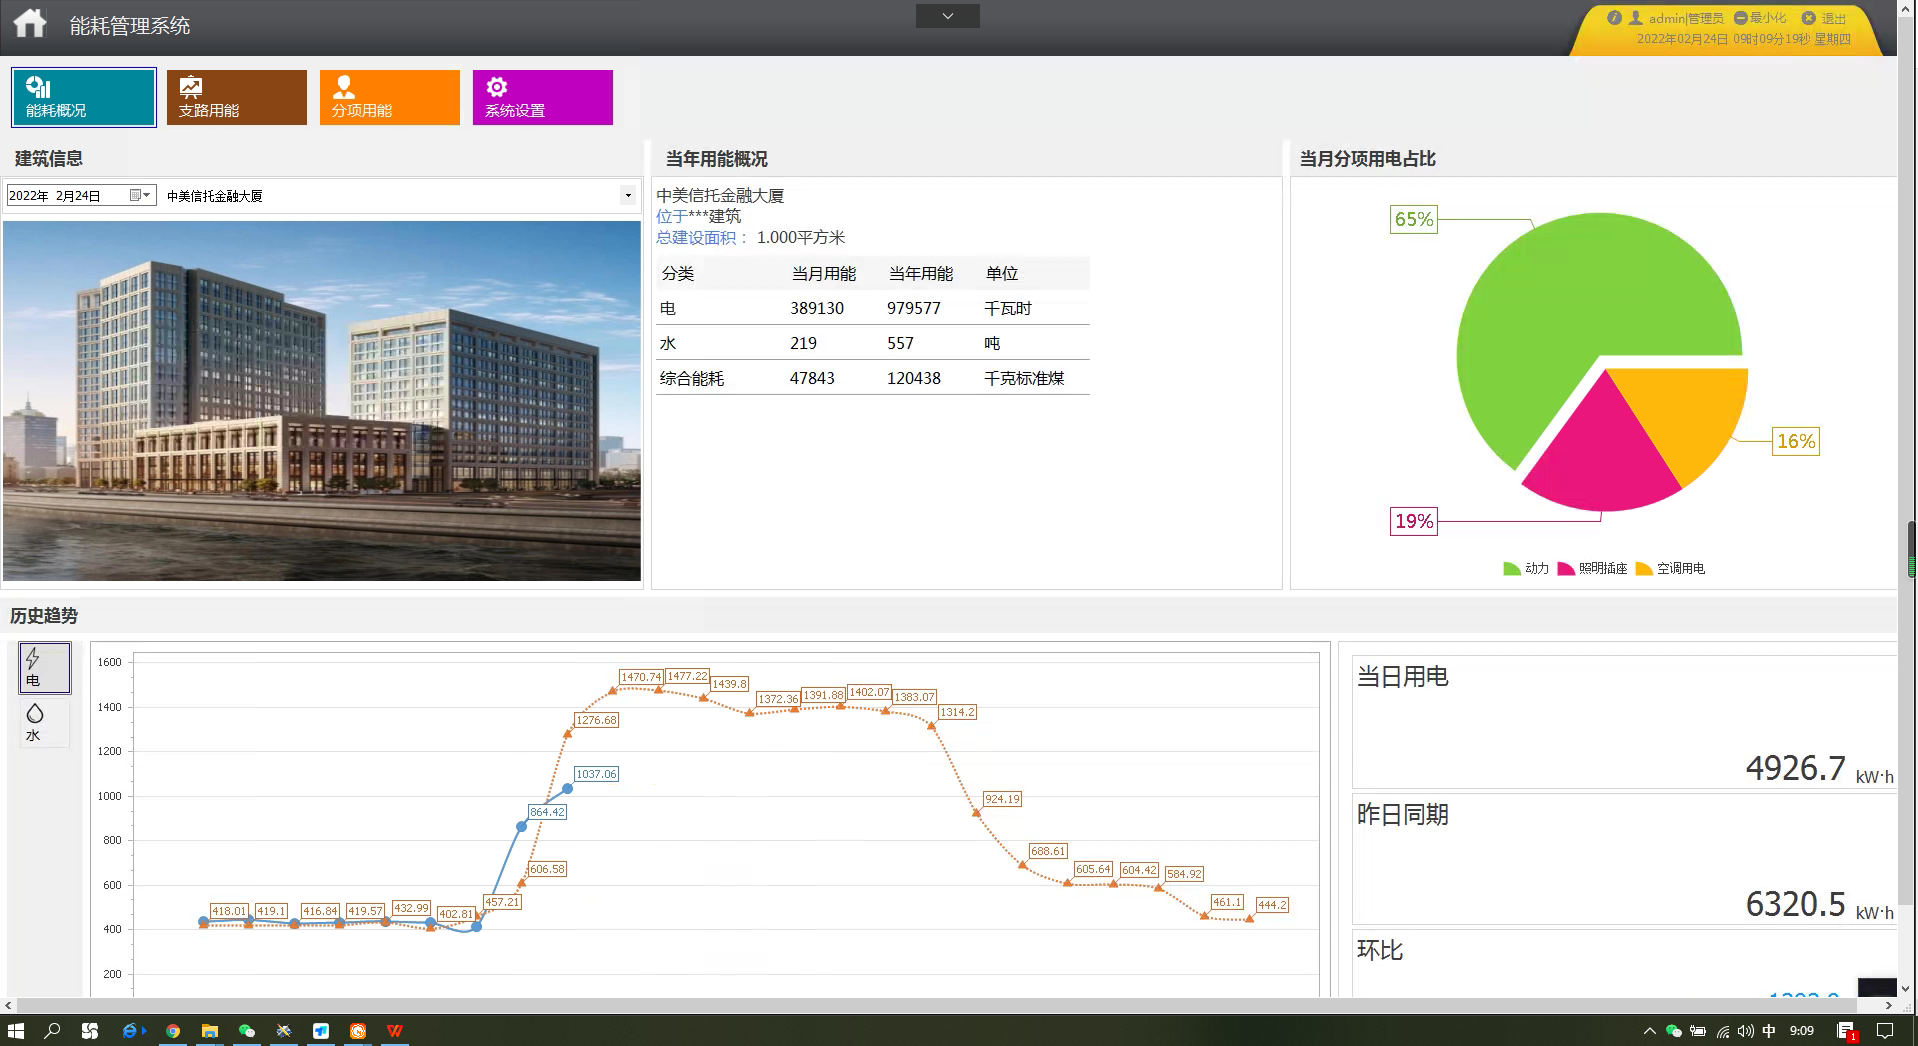Screen dimensions: 1918x1046
Task: Click the 空调用电 legend color swatch
Action: coord(1644,569)
